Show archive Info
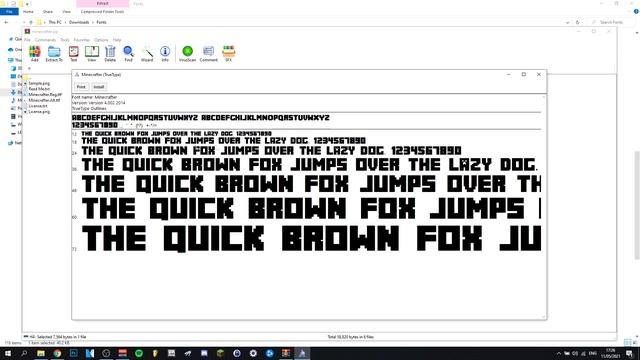The width and height of the screenshot is (640, 360). pos(165,53)
